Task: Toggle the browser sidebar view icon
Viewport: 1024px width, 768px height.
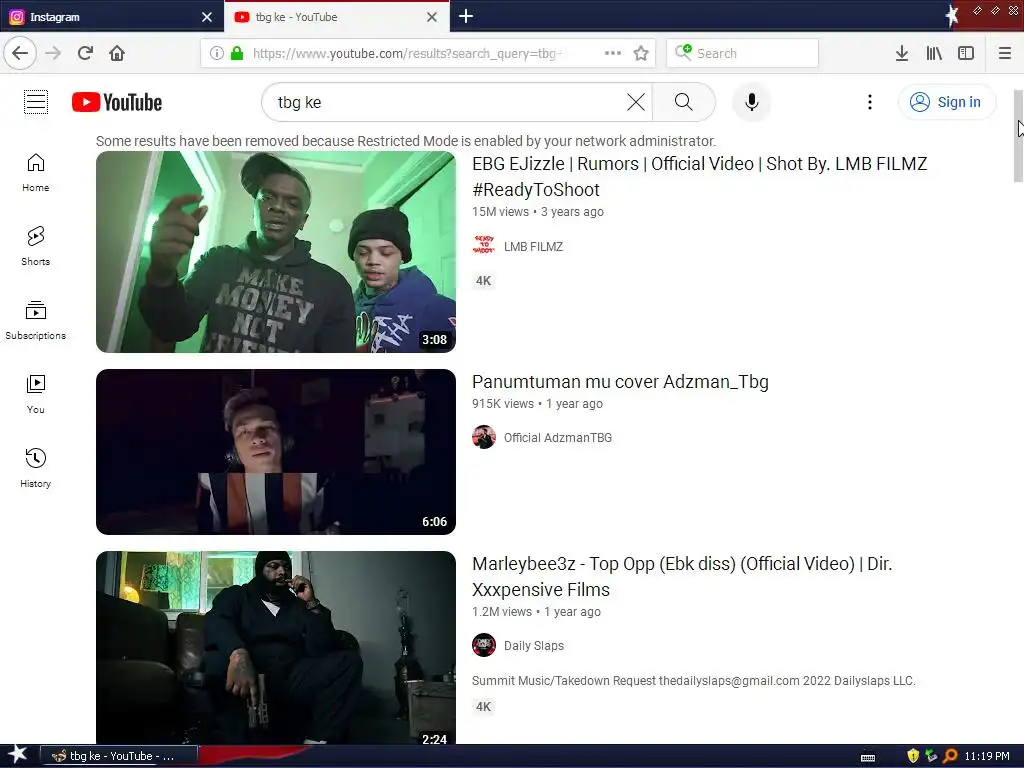Action: coord(966,53)
